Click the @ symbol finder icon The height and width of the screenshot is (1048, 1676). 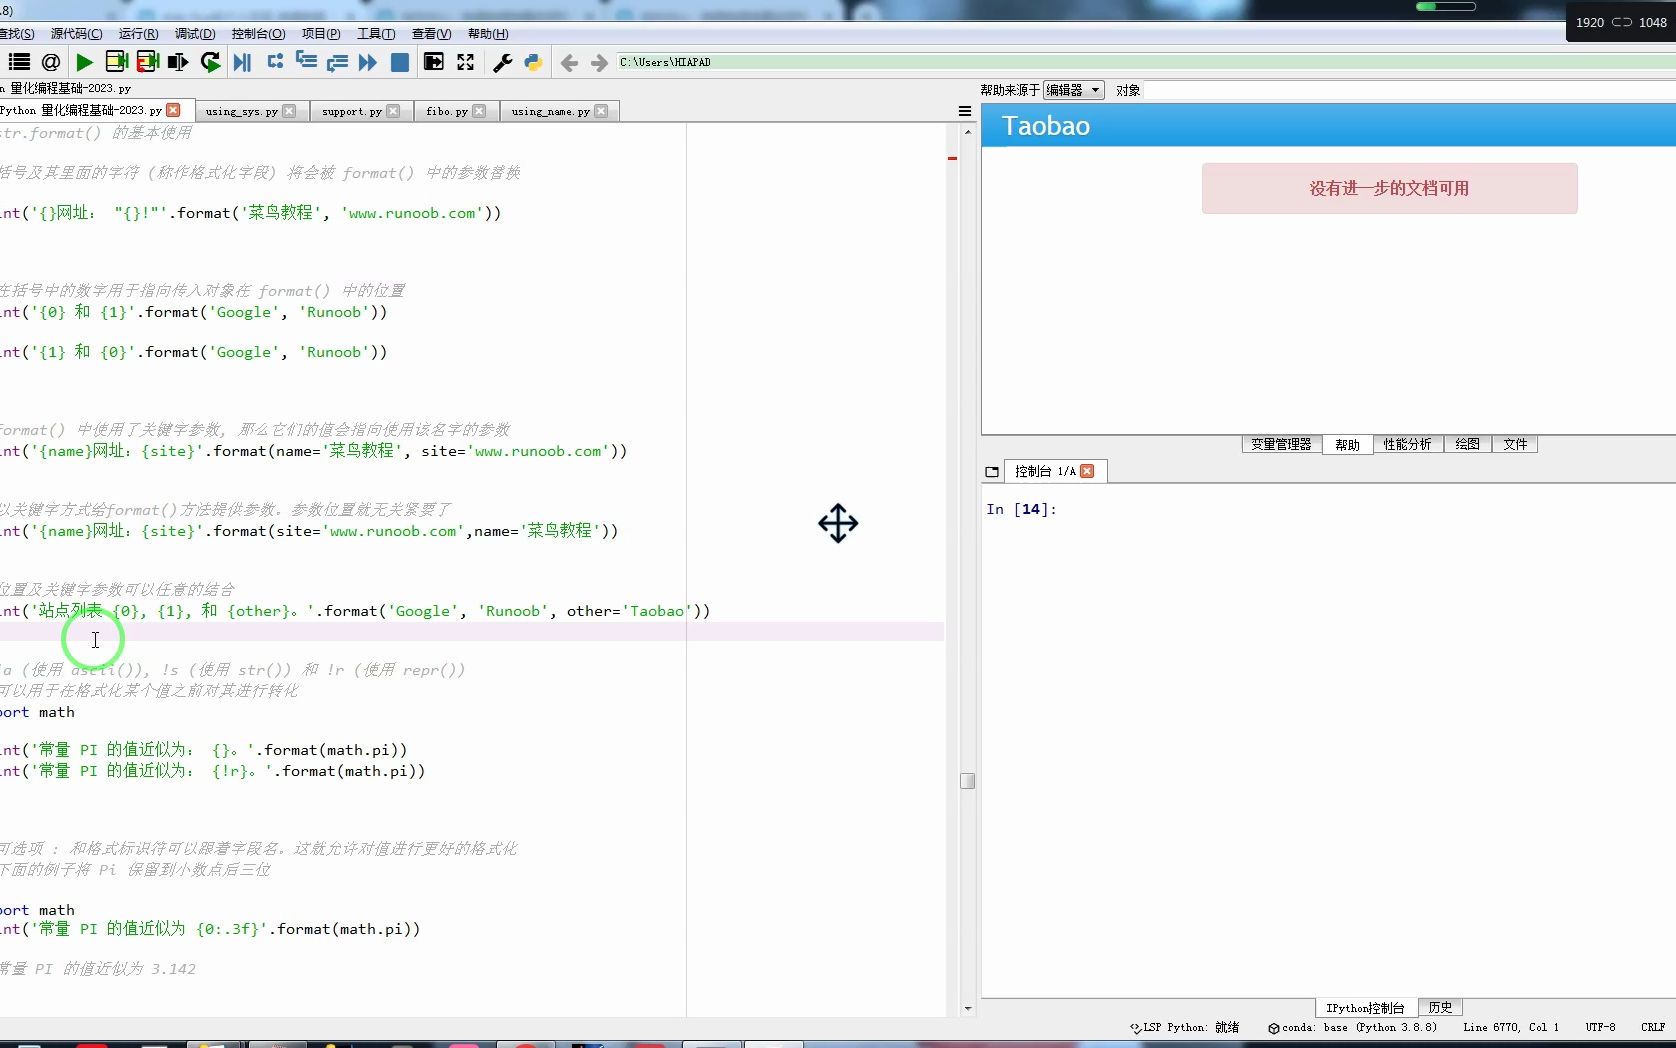pyautogui.click(x=51, y=62)
